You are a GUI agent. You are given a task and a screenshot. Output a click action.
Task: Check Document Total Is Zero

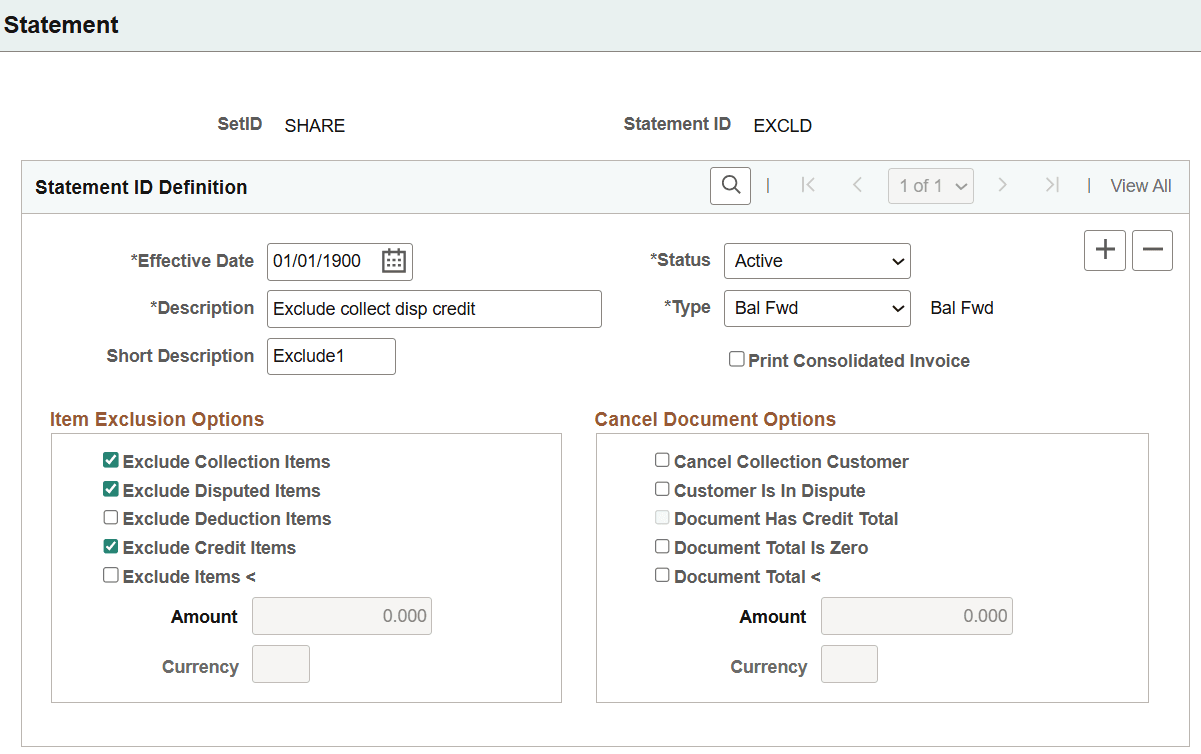pos(662,547)
